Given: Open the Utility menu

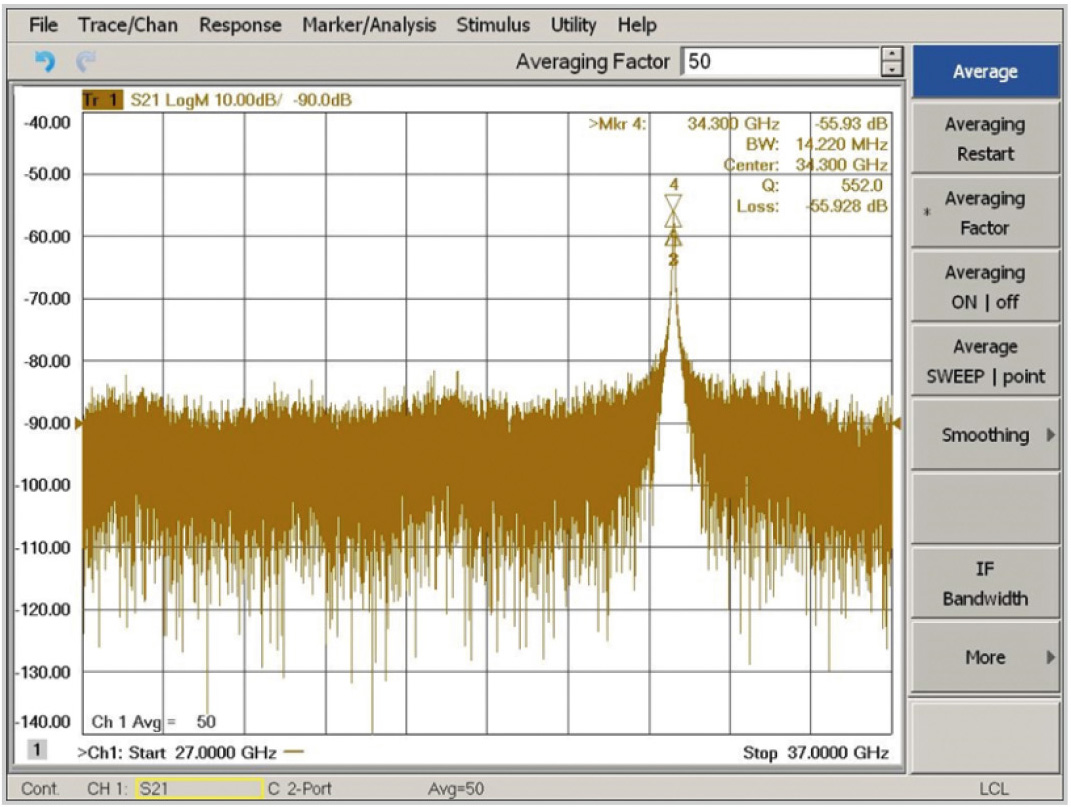Looking at the screenshot, I should [x=573, y=25].
